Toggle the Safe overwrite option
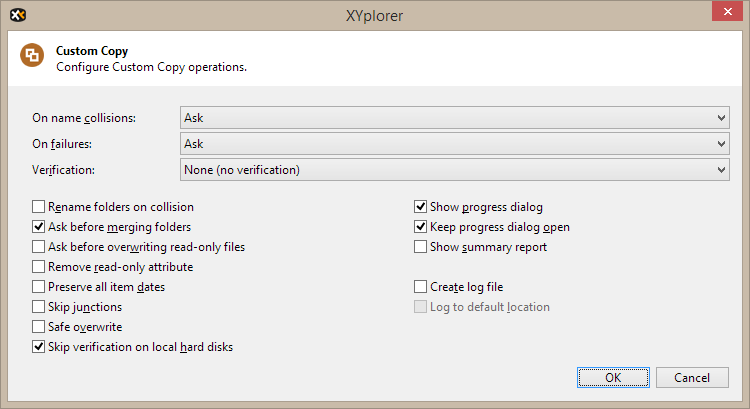The width and height of the screenshot is (750, 409). pos(39,327)
